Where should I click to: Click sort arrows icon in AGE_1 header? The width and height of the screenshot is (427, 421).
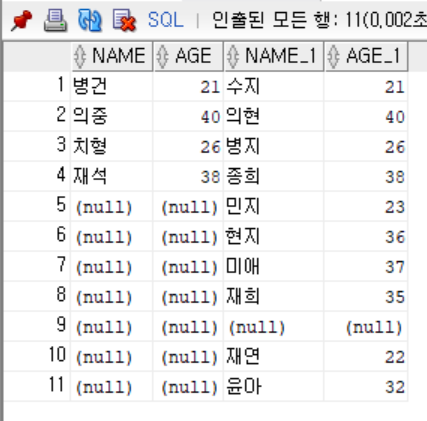pos(333,56)
